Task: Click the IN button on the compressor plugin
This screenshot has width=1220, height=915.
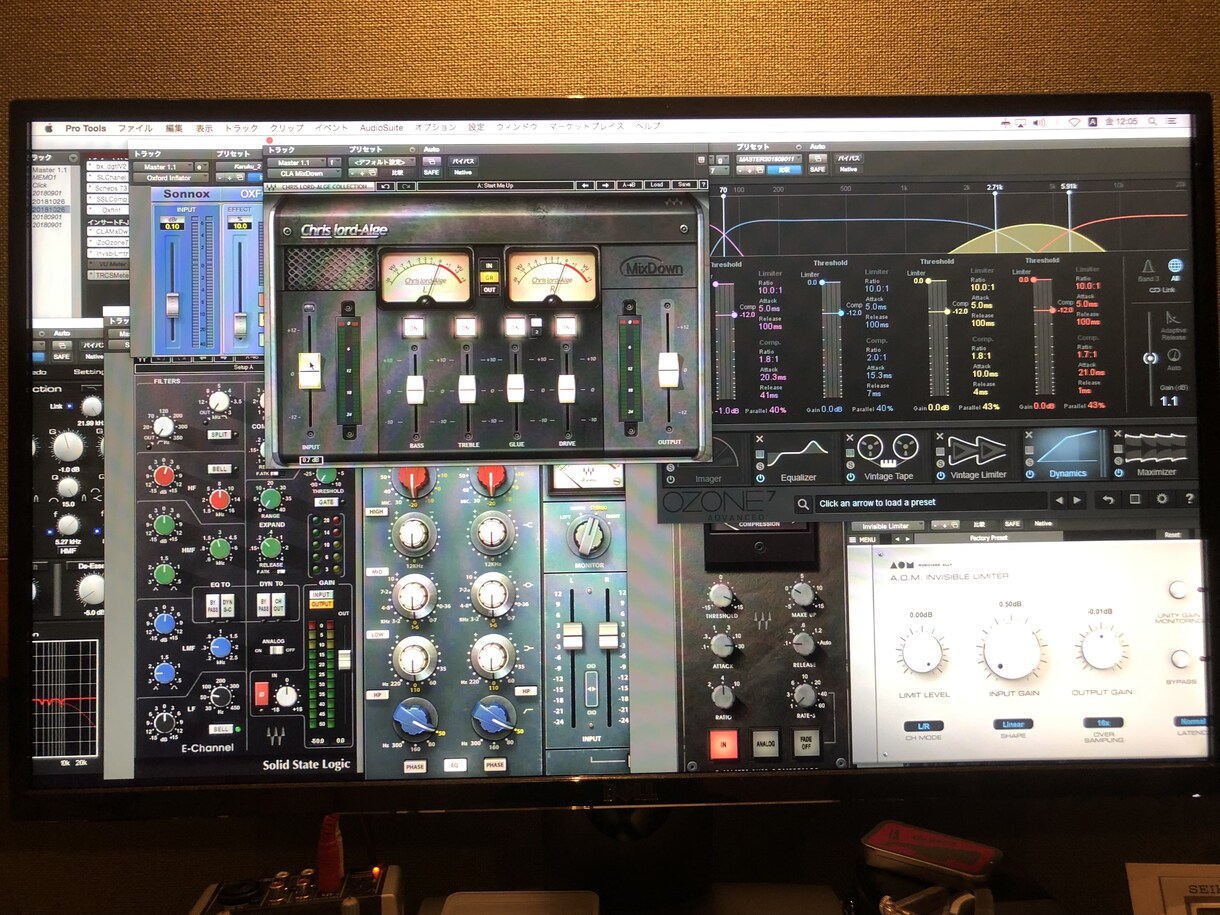Action: coord(723,743)
